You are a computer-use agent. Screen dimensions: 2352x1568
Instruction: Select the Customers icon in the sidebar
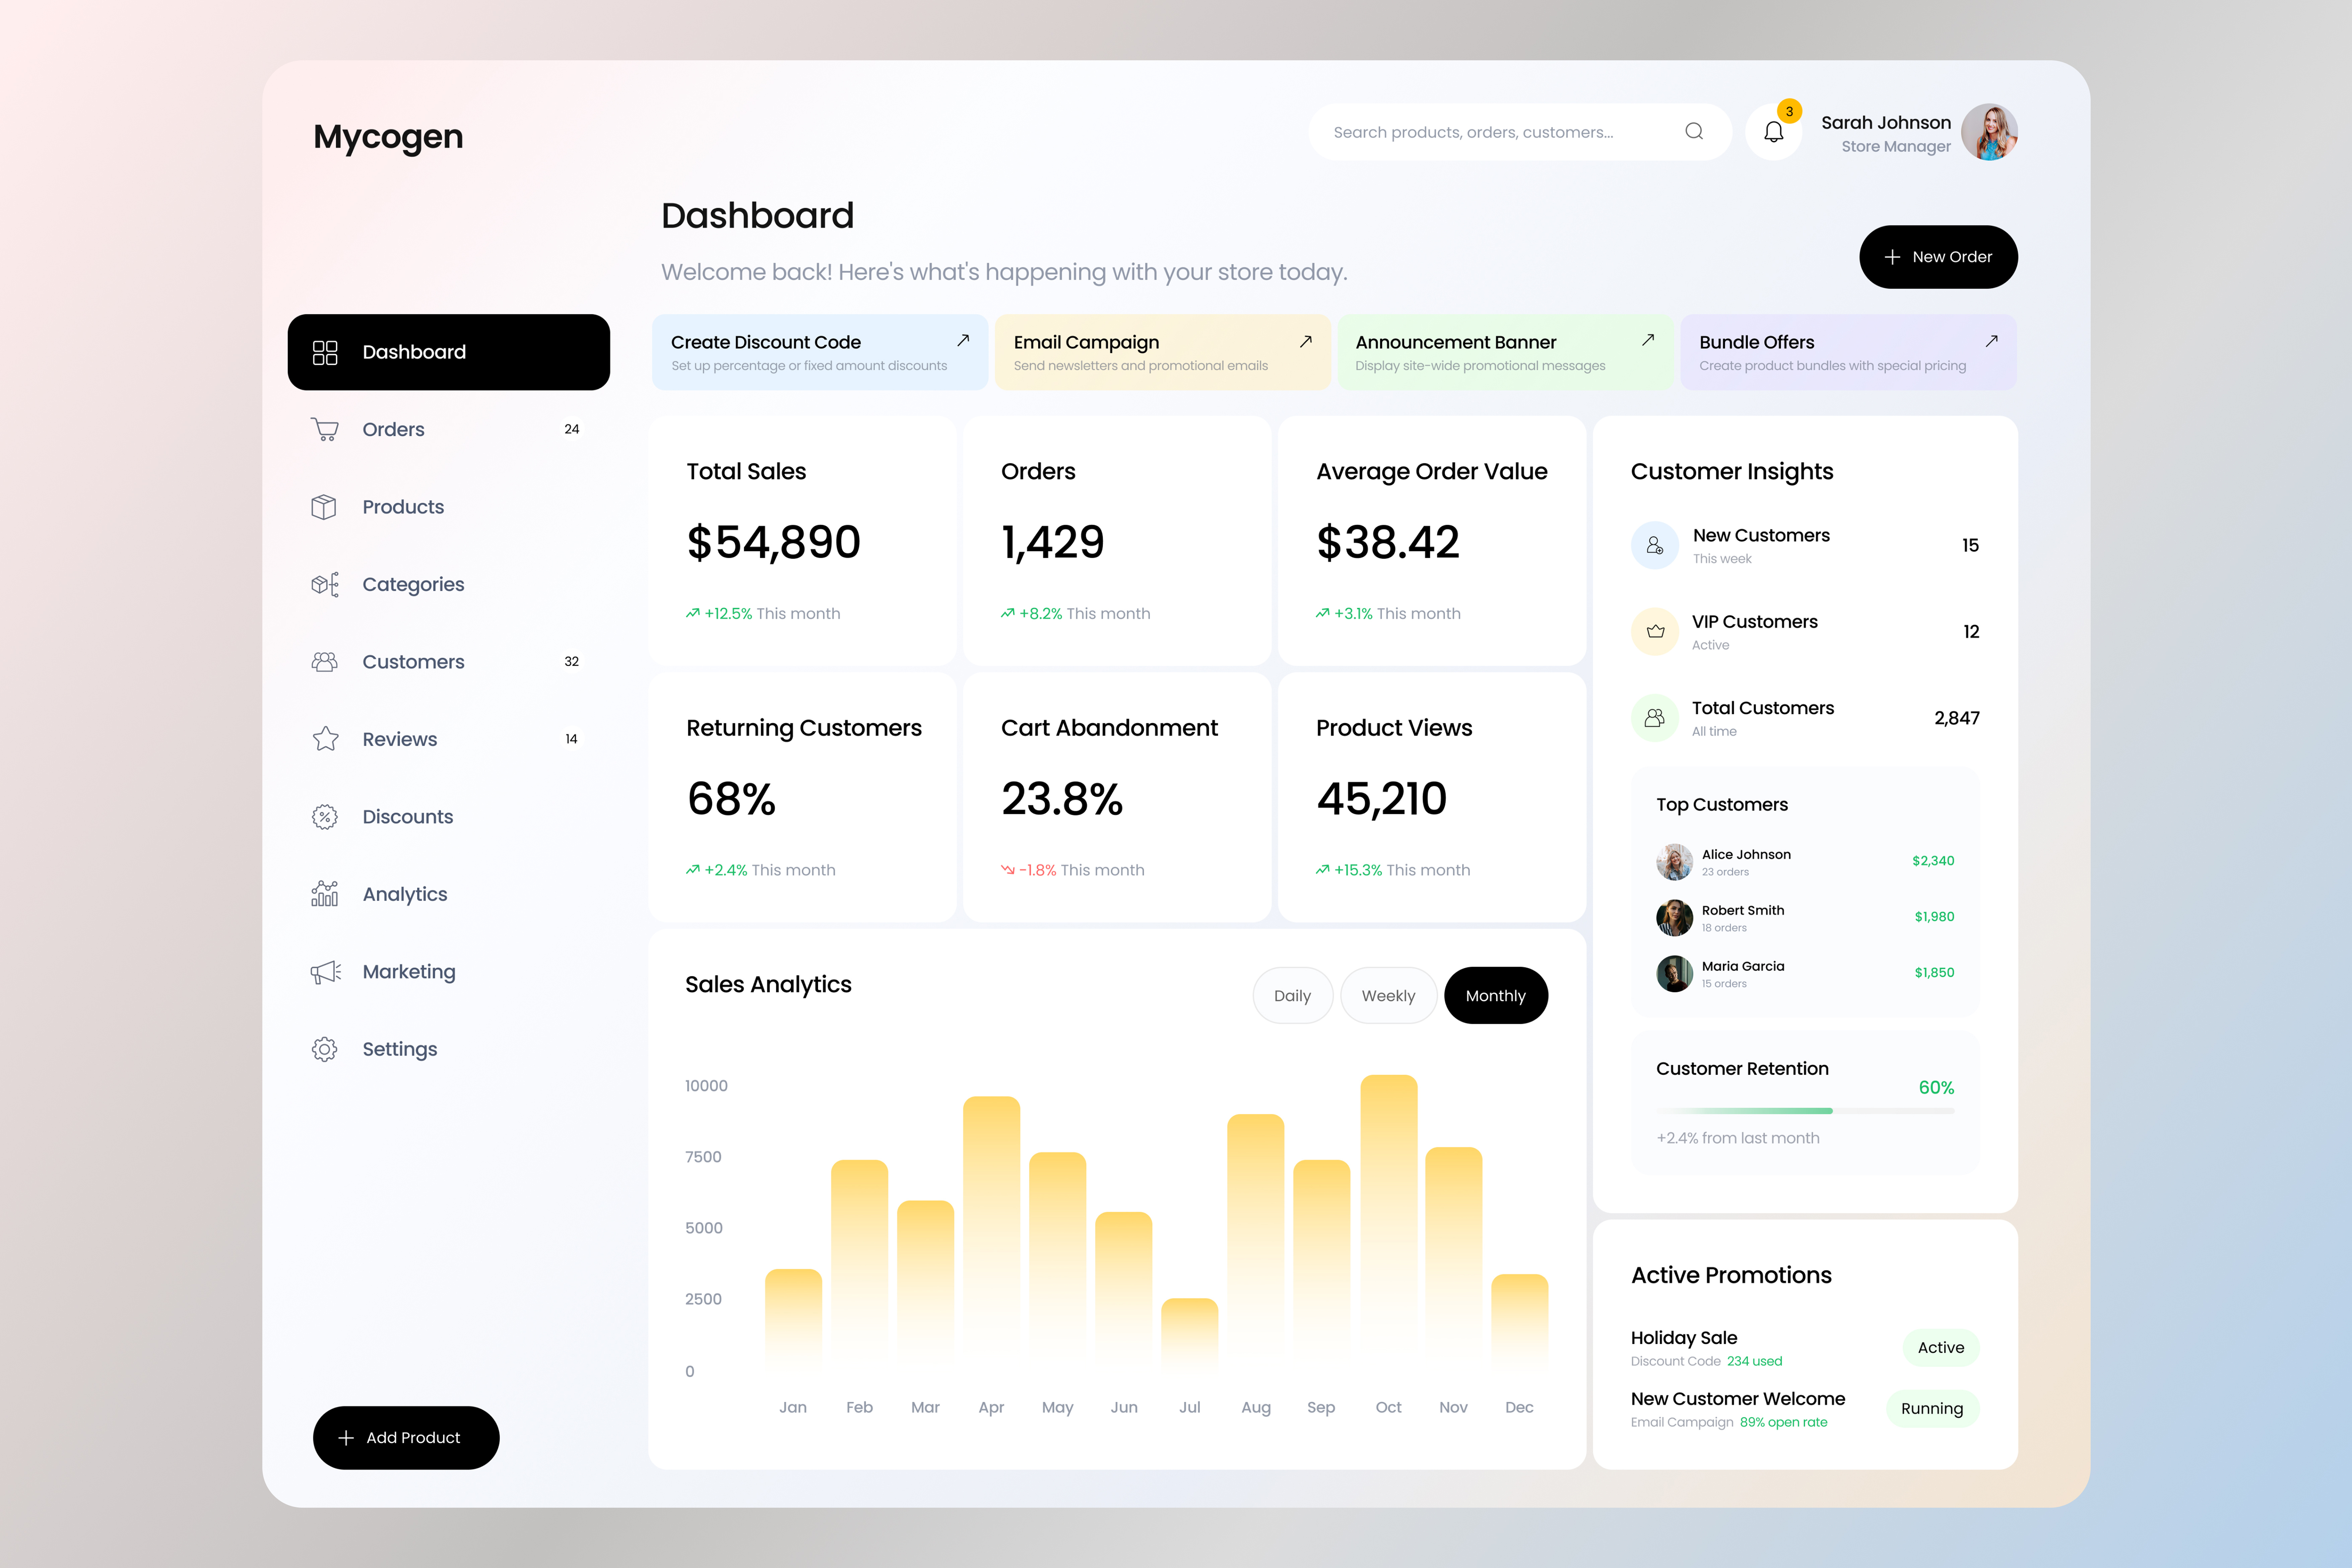[325, 661]
